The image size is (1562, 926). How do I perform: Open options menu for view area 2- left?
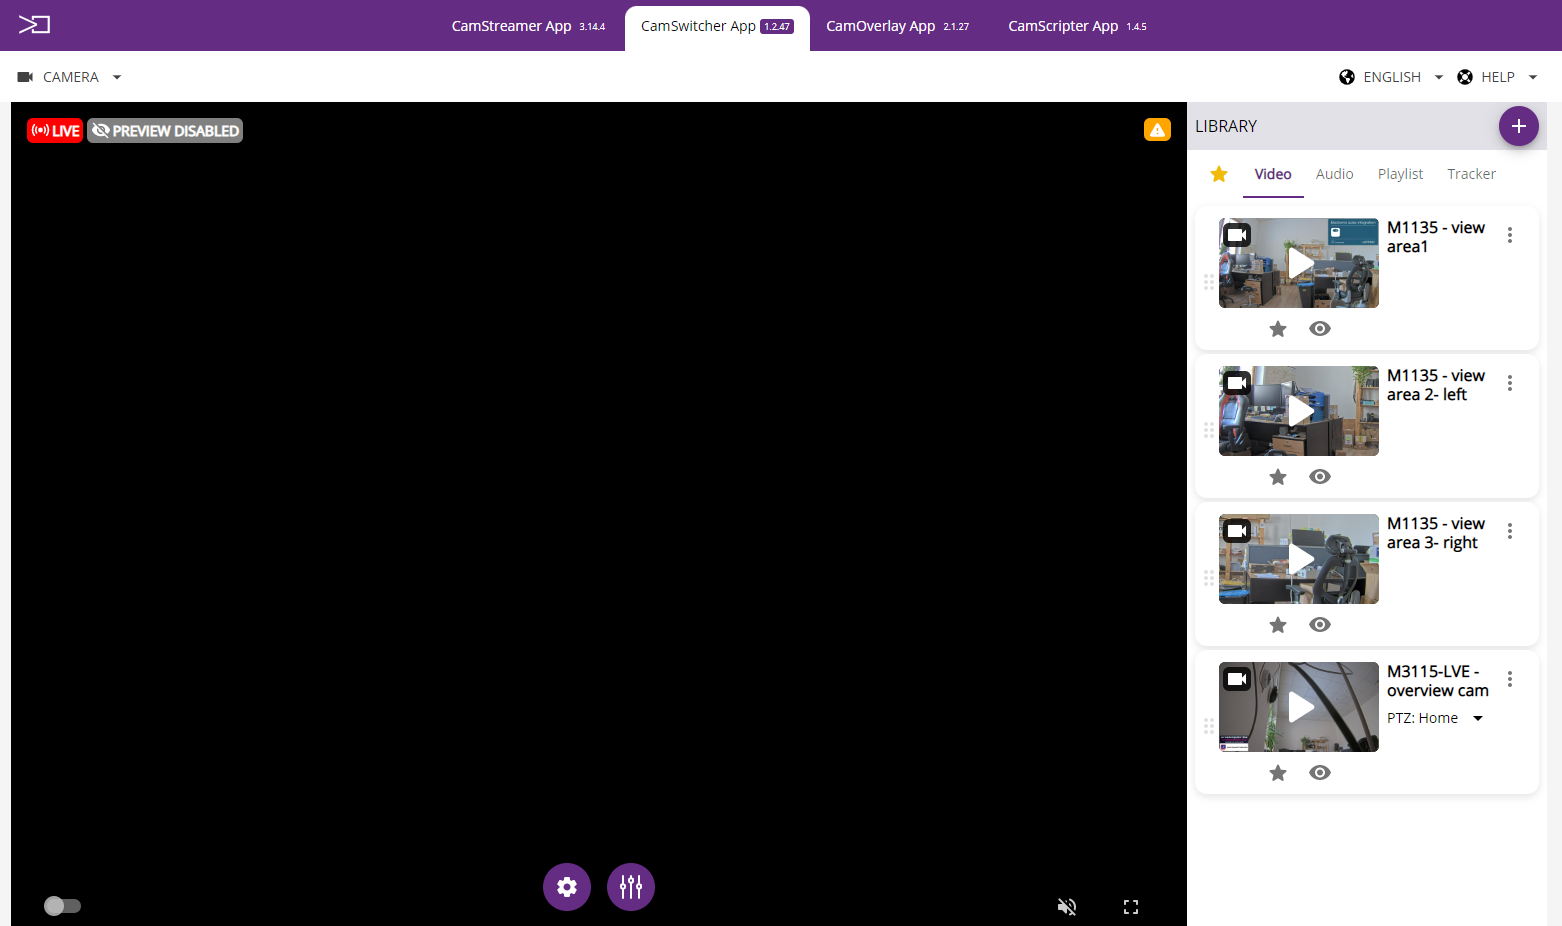point(1510,383)
